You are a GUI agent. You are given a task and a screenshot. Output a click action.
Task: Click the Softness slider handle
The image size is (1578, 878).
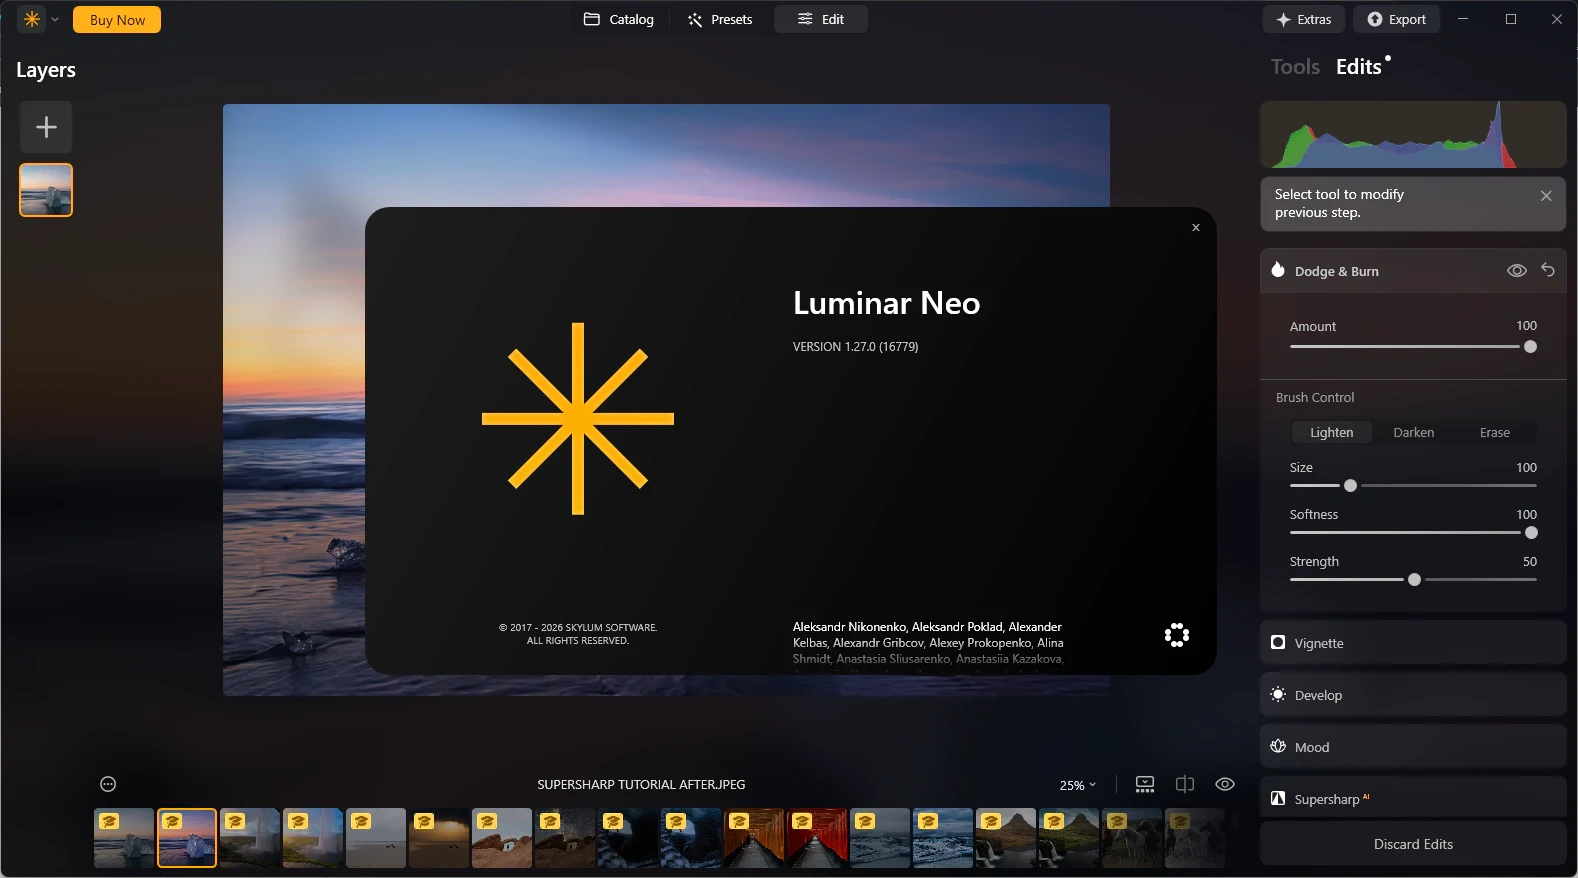point(1531,533)
